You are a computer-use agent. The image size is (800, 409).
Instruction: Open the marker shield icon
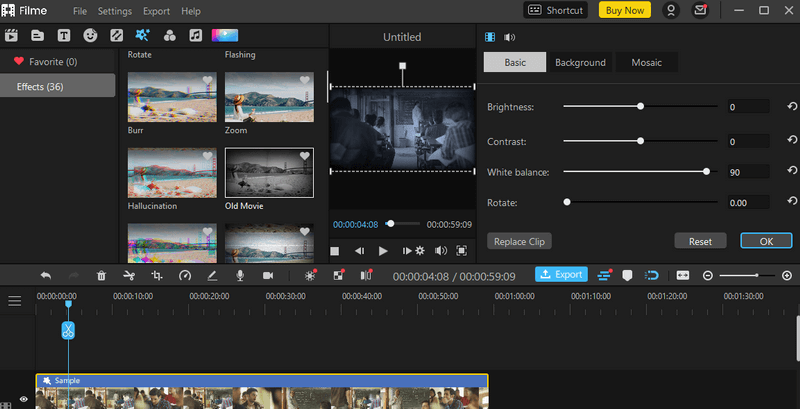pos(627,275)
